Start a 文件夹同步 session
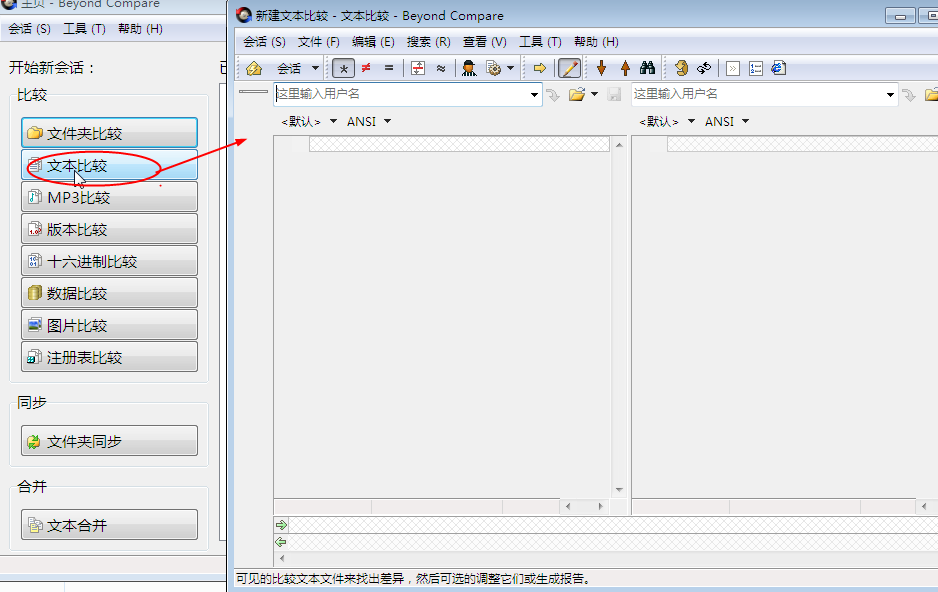The image size is (938, 592). point(109,441)
